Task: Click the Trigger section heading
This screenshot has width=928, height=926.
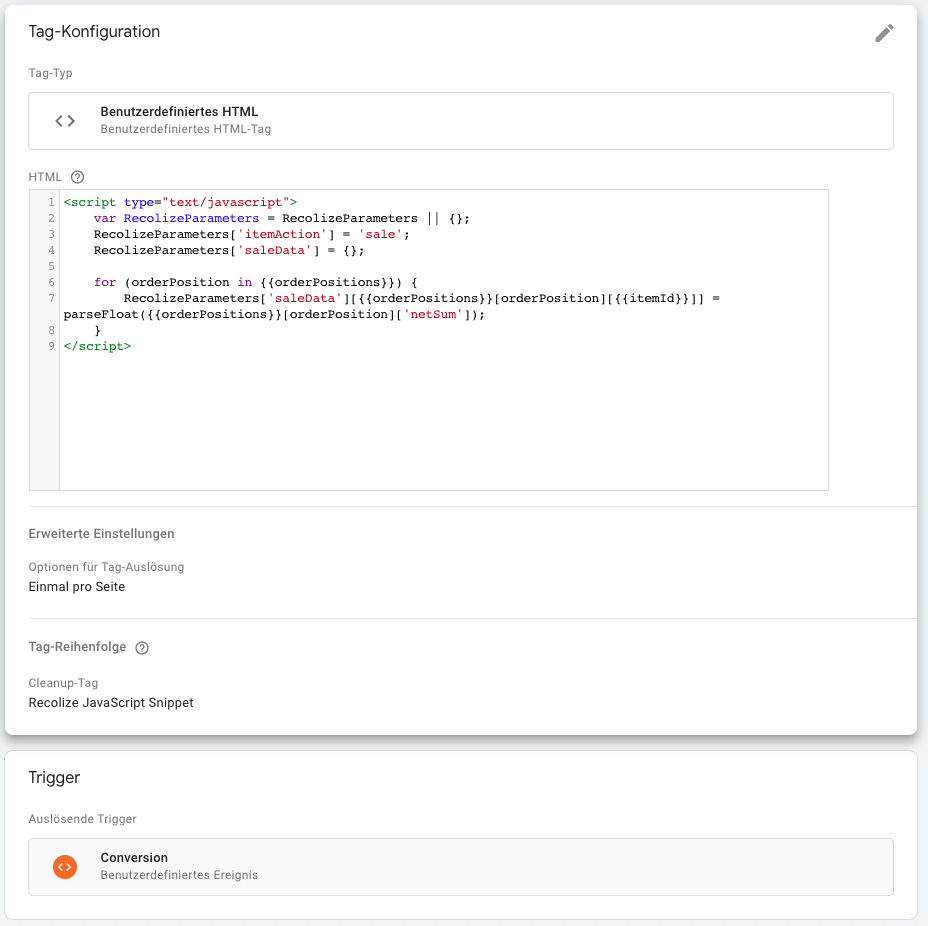Action: click(54, 777)
